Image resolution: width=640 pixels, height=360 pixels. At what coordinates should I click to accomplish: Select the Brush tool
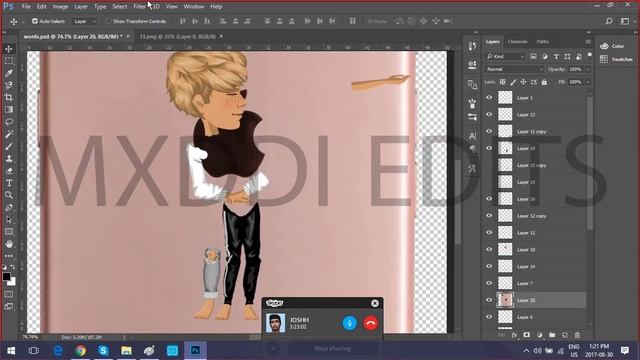9,147
